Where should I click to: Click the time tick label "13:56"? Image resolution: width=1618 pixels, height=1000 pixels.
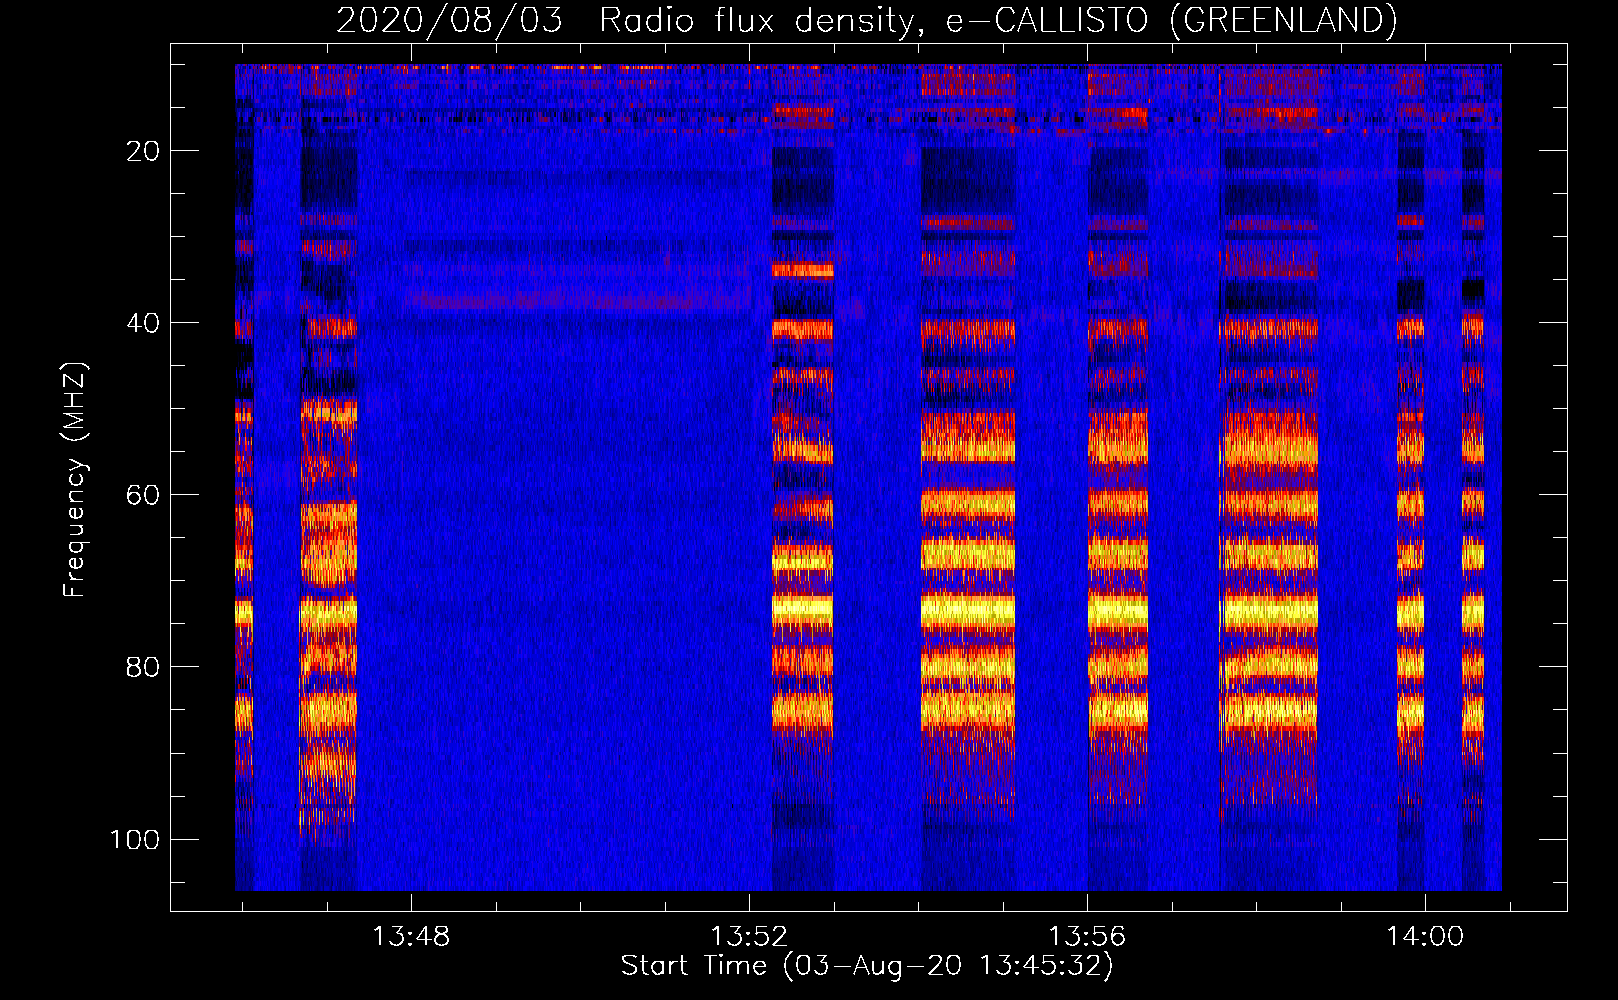click(1087, 937)
